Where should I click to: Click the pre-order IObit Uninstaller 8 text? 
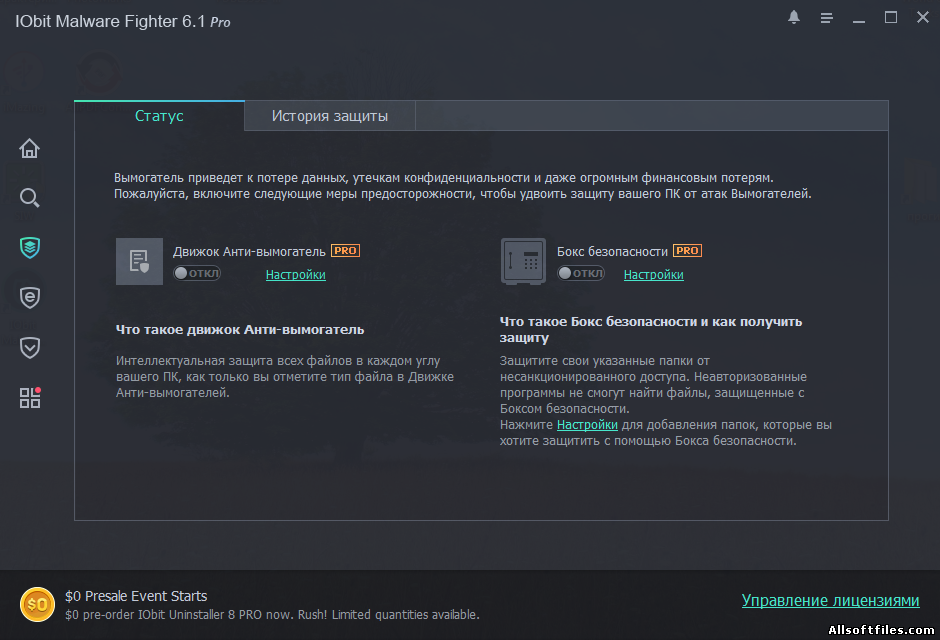[272, 615]
